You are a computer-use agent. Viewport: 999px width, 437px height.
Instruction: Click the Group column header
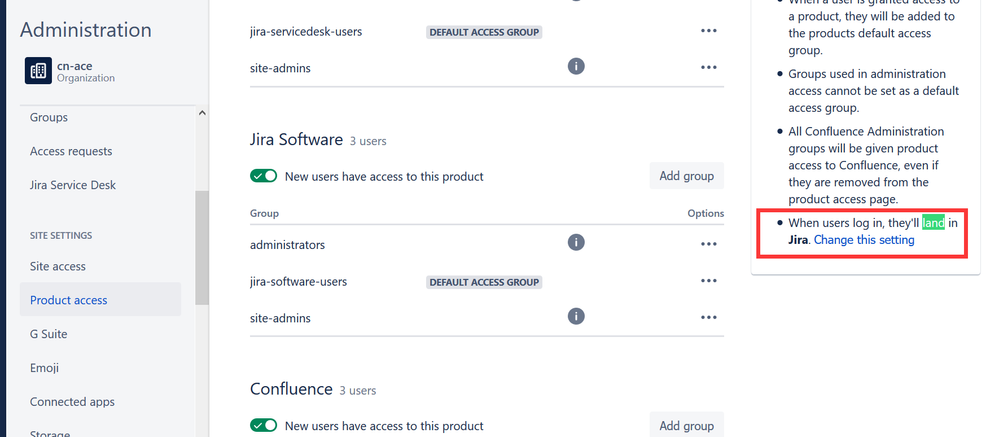coord(264,213)
